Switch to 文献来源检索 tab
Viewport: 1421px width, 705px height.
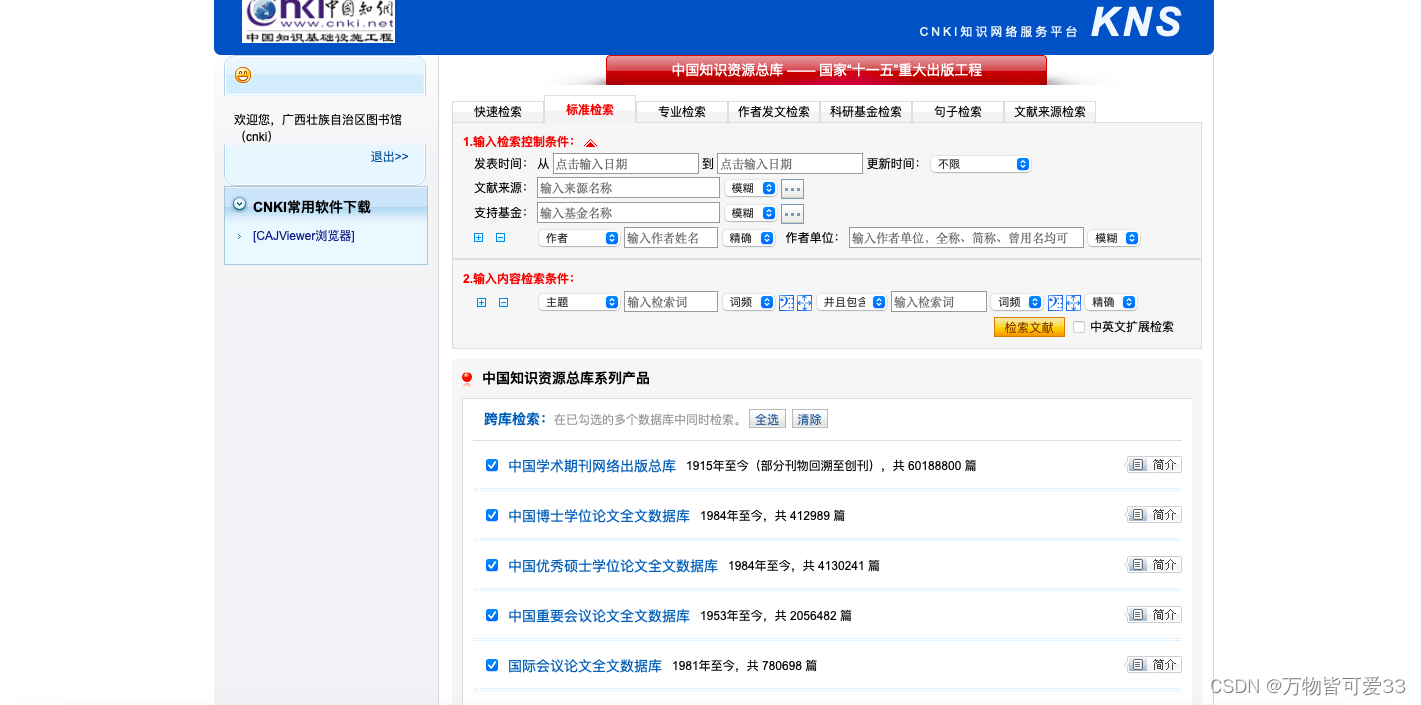tap(1050, 112)
